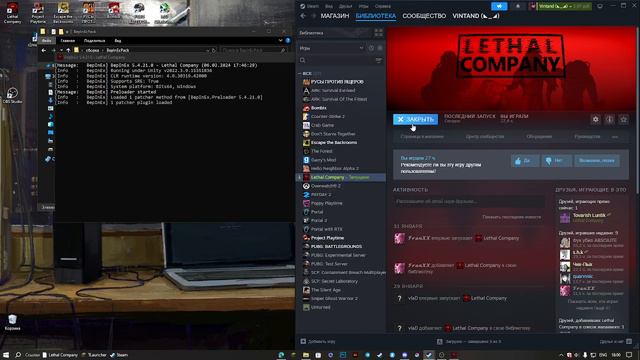This screenshot has height=360, width=640.
Task: Recommend the game with the Да thumbs-up
Action: point(525,161)
